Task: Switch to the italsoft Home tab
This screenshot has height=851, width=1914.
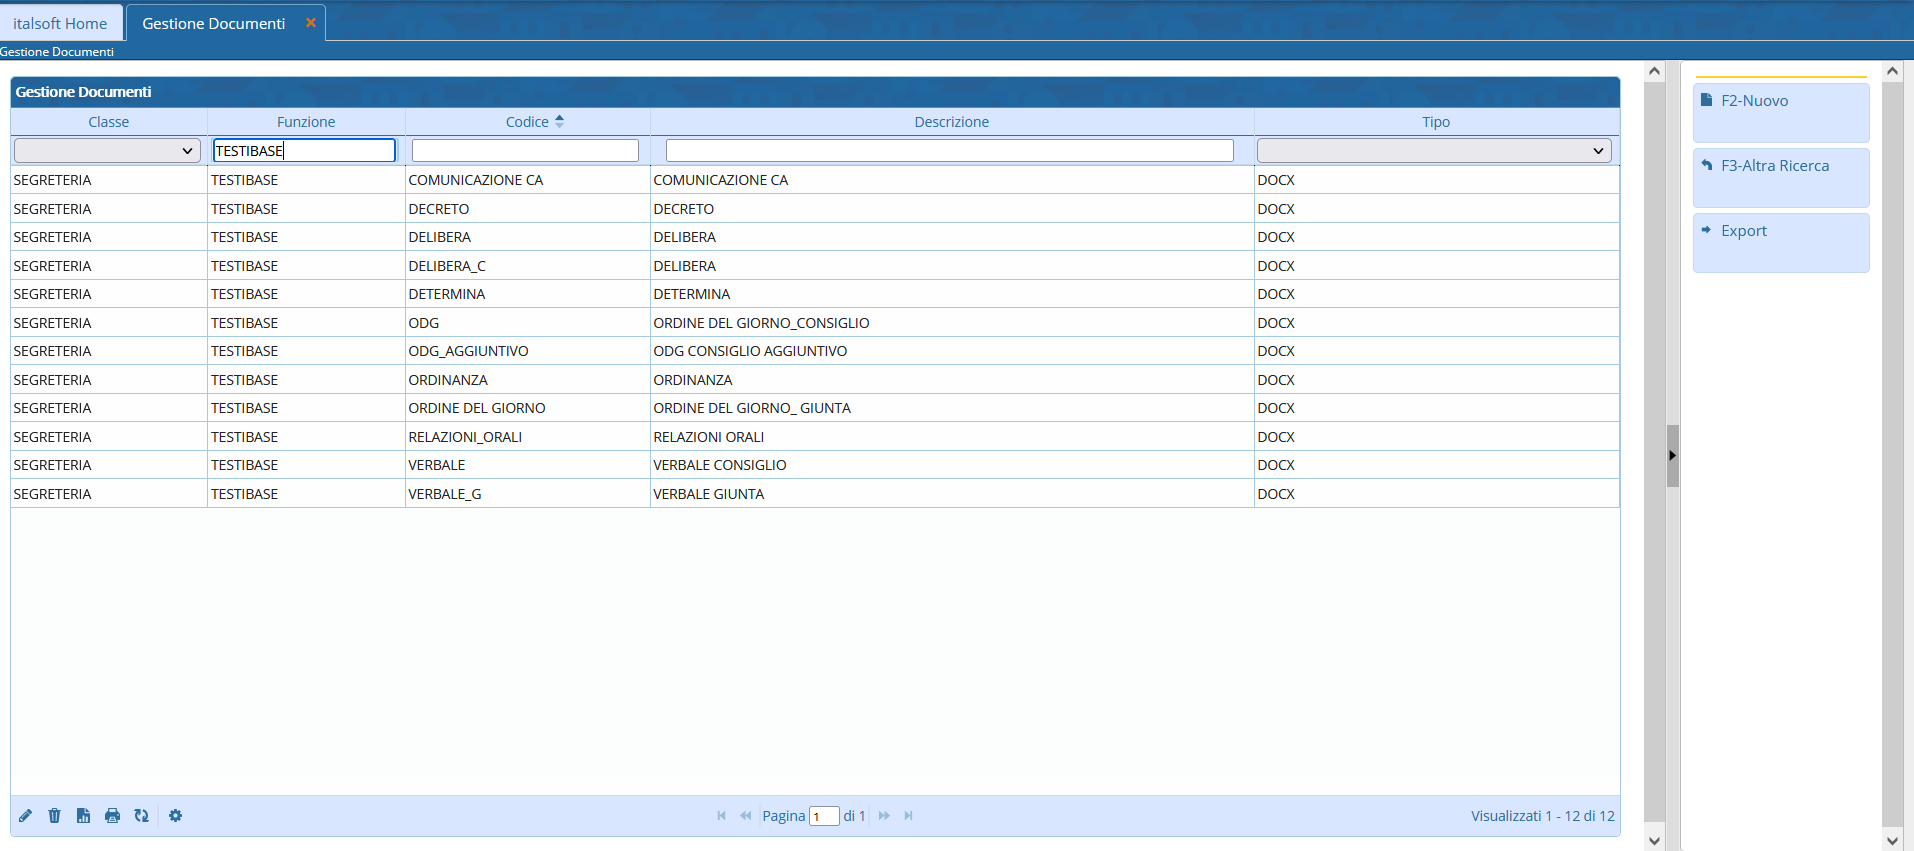Action: 60,23
